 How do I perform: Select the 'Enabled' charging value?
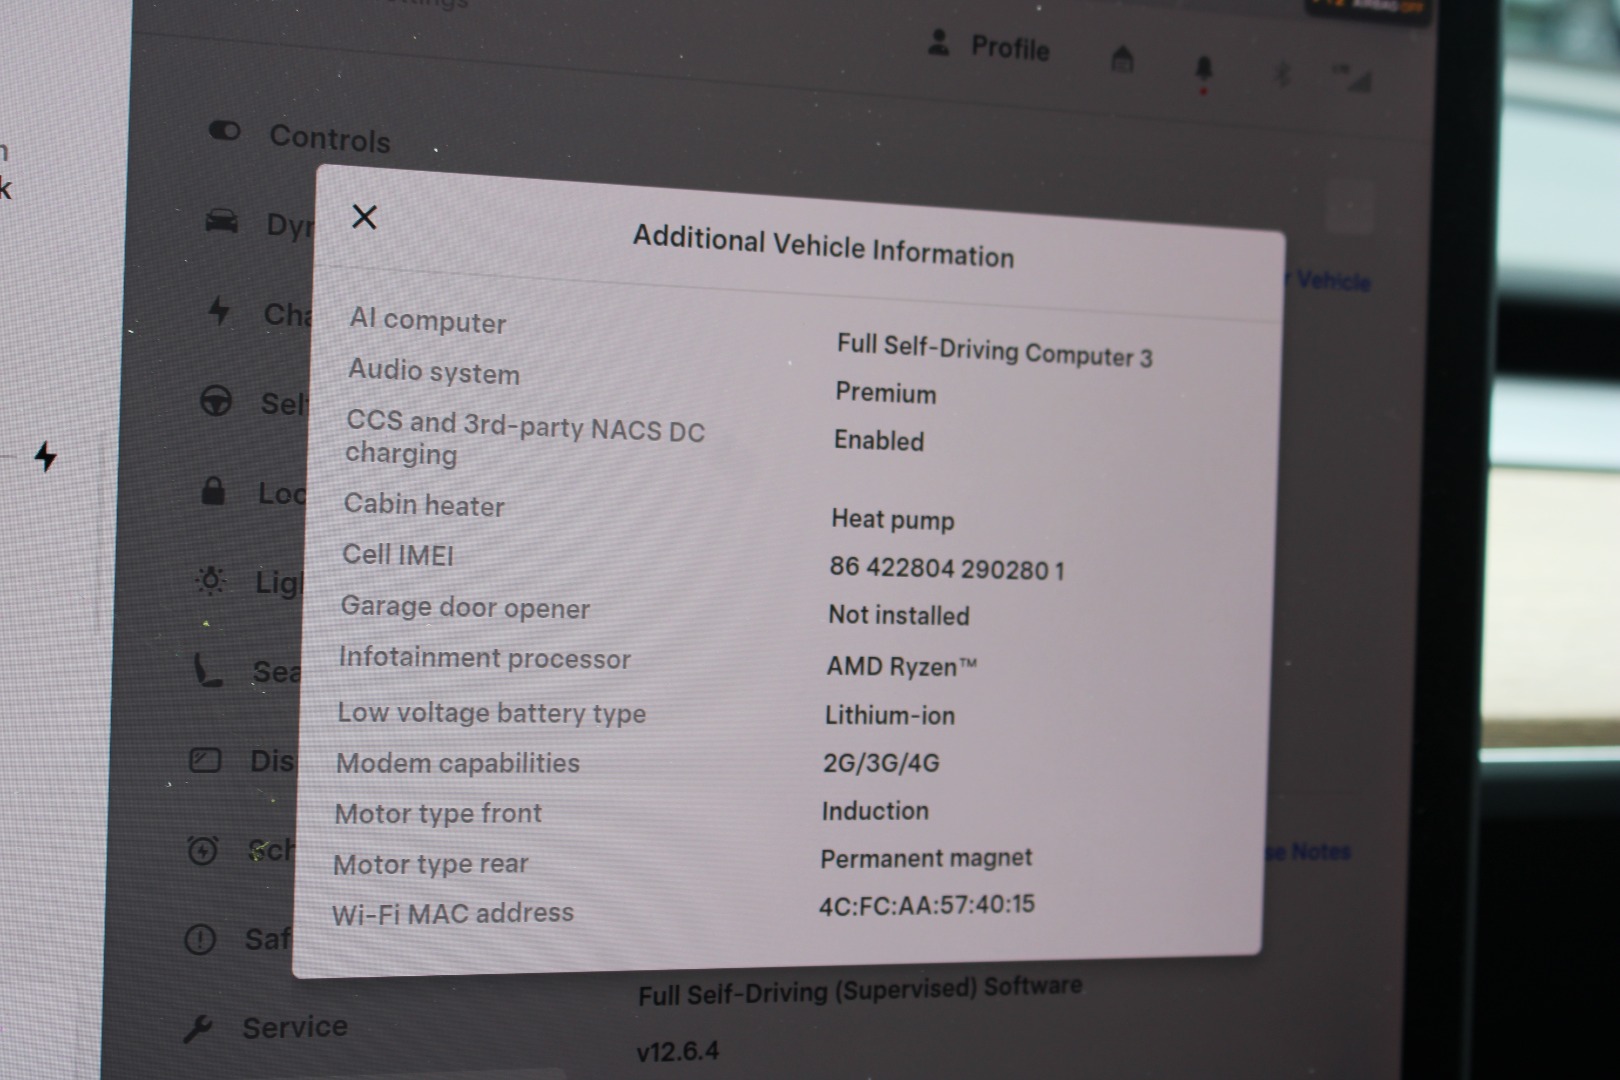pyautogui.click(x=879, y=440)
